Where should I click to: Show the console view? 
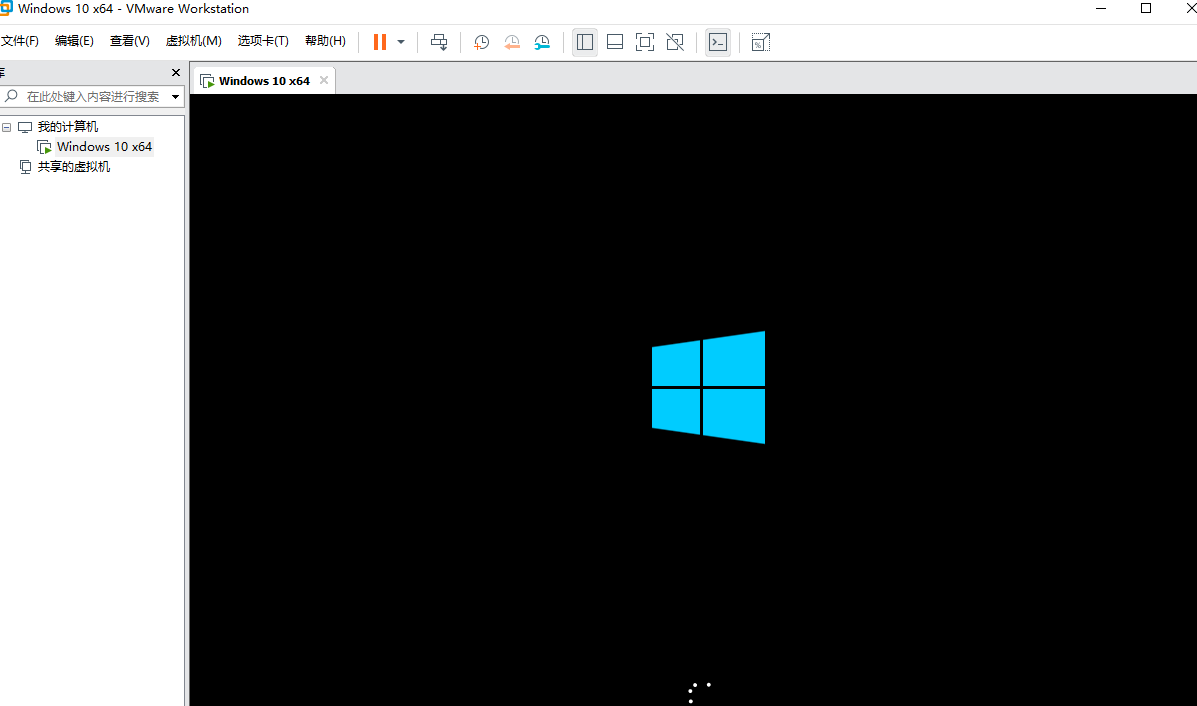click(718, 42)
